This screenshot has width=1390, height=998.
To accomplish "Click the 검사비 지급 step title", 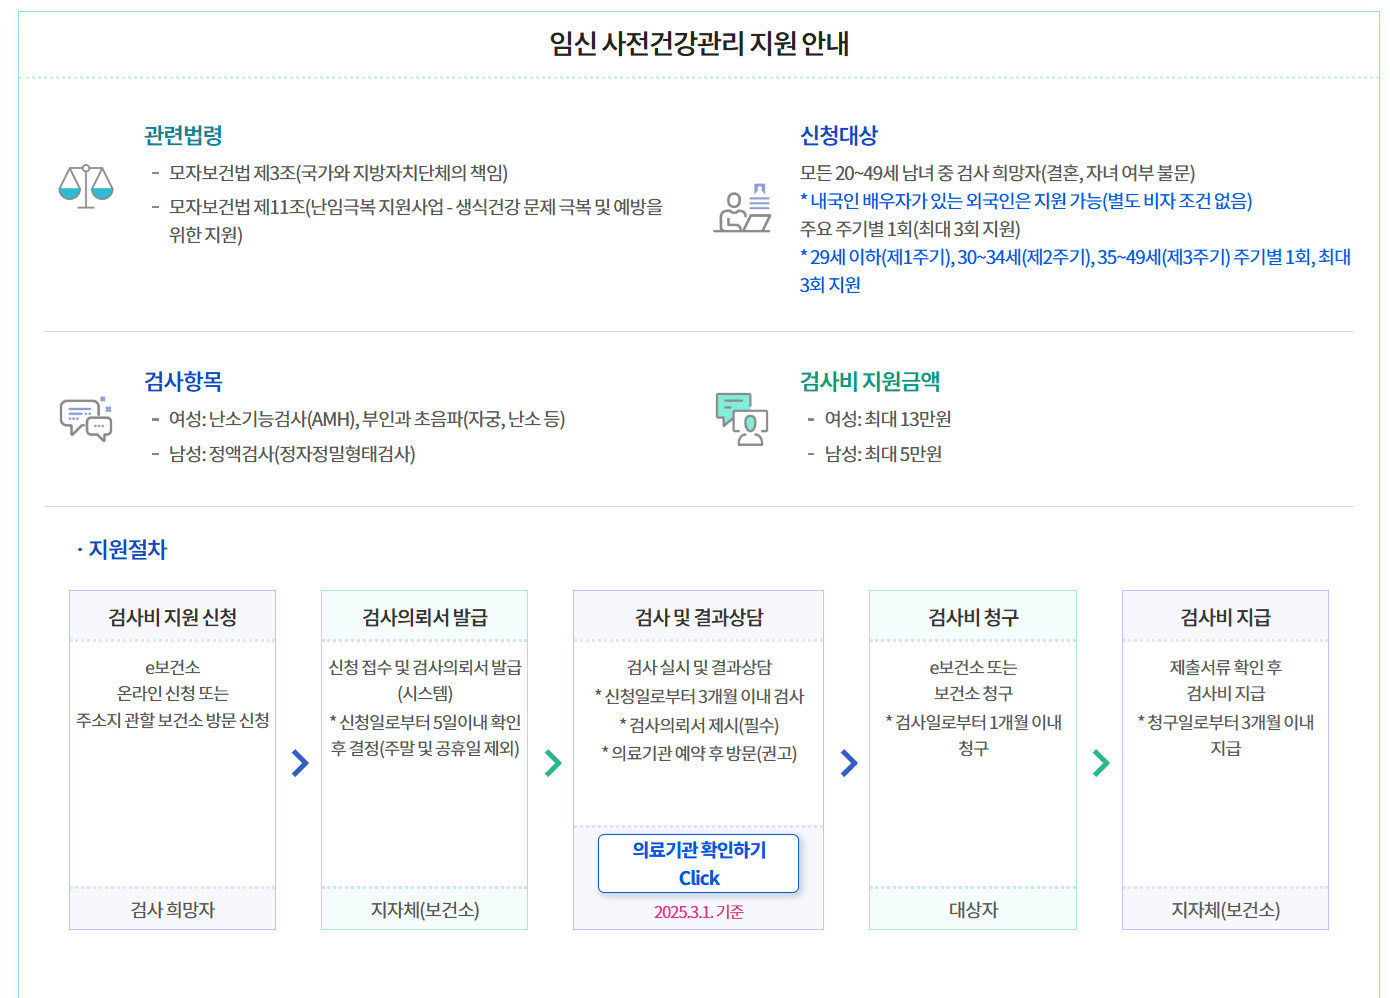I will click(x=1225, y=617).
